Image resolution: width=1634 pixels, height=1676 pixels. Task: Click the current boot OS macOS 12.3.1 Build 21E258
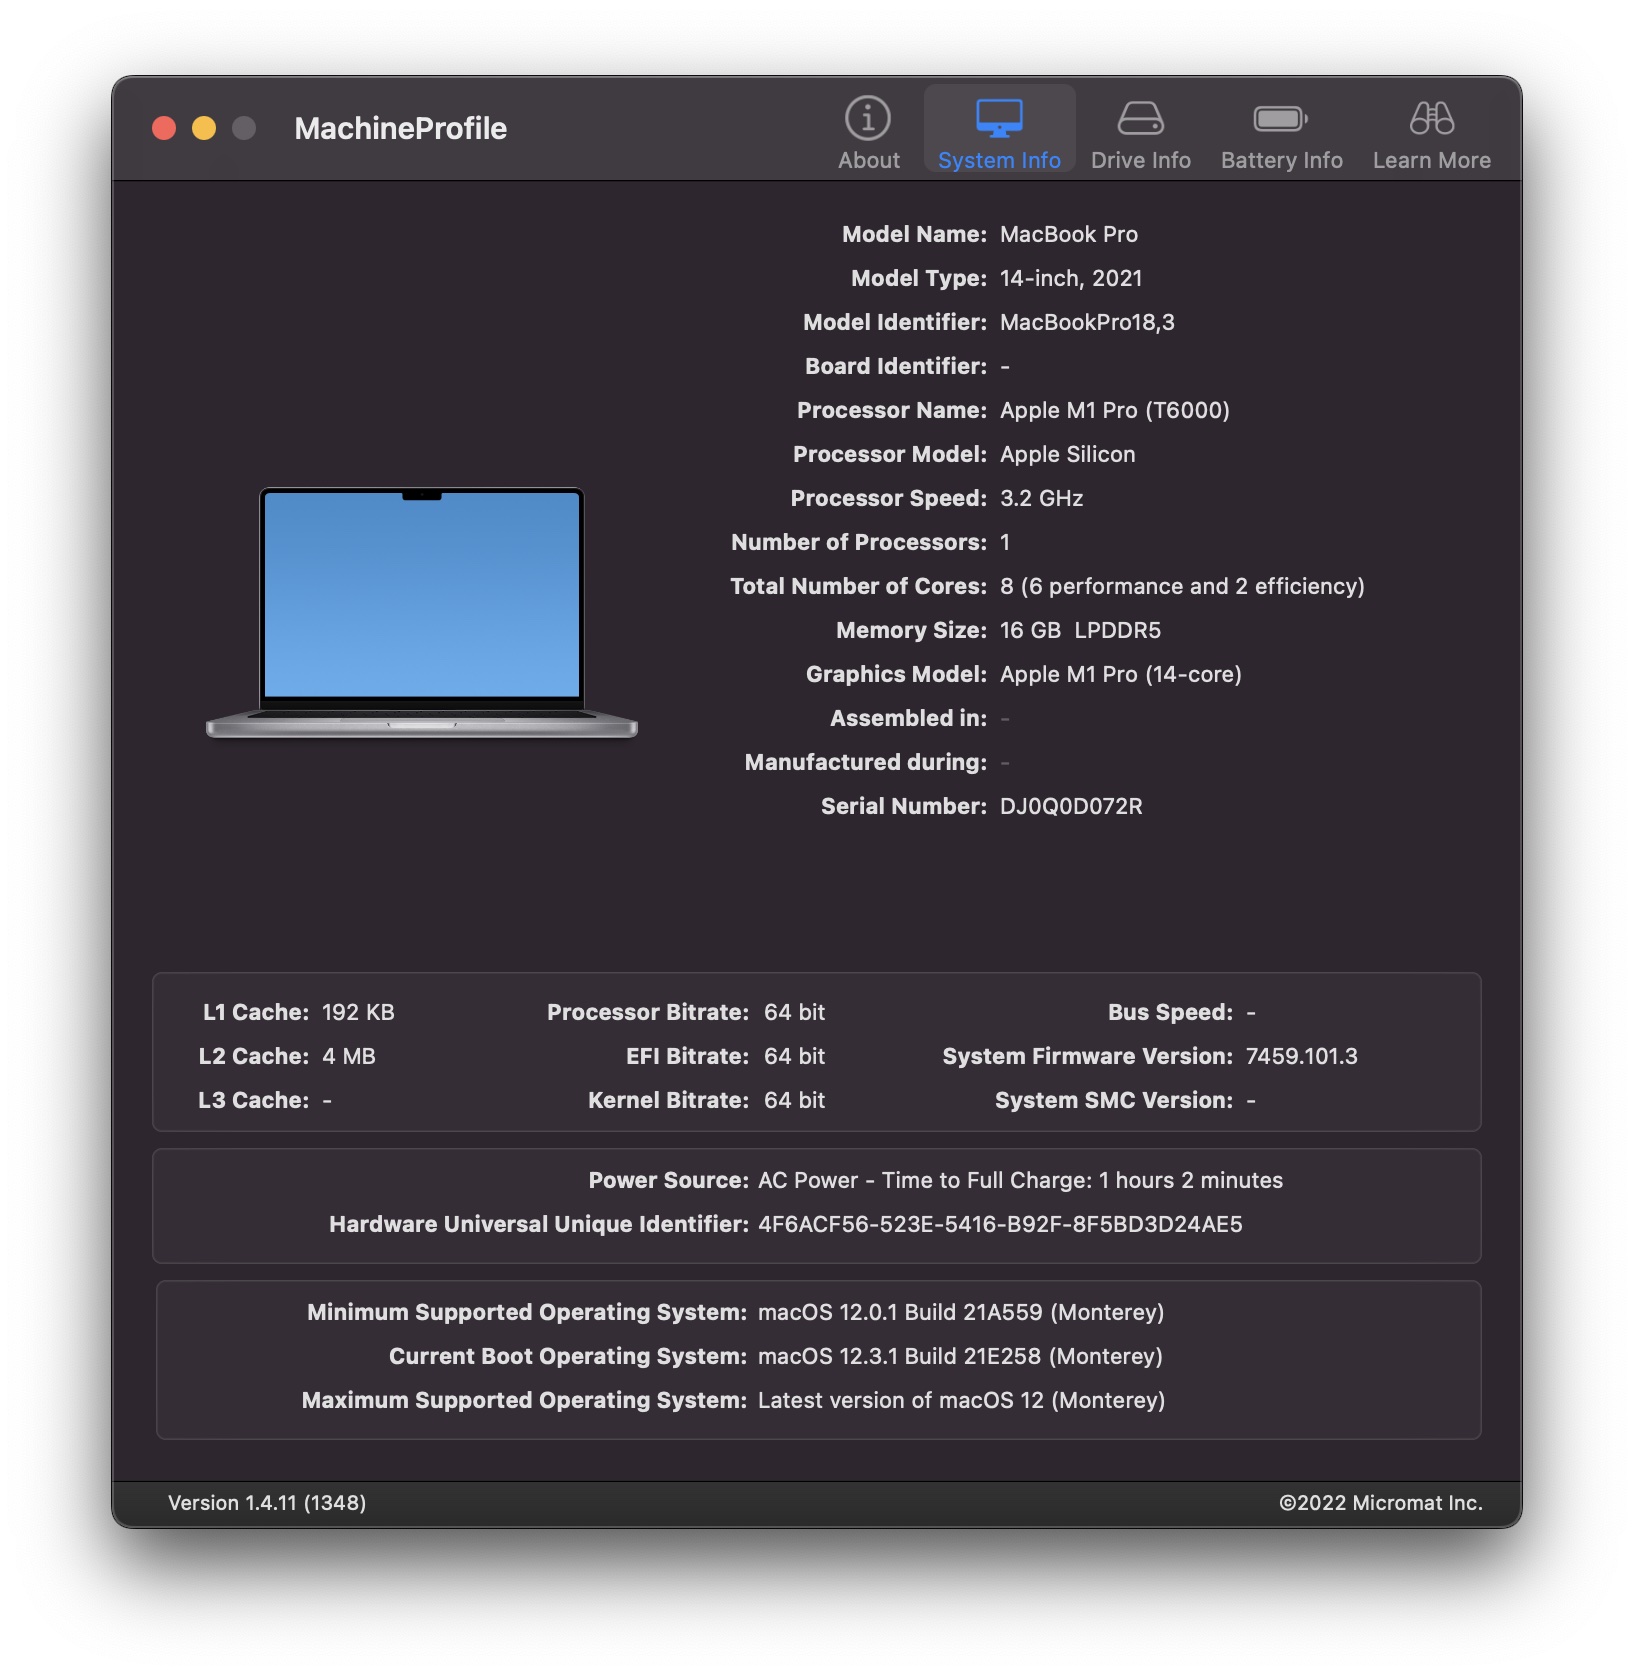[960, 1356]
